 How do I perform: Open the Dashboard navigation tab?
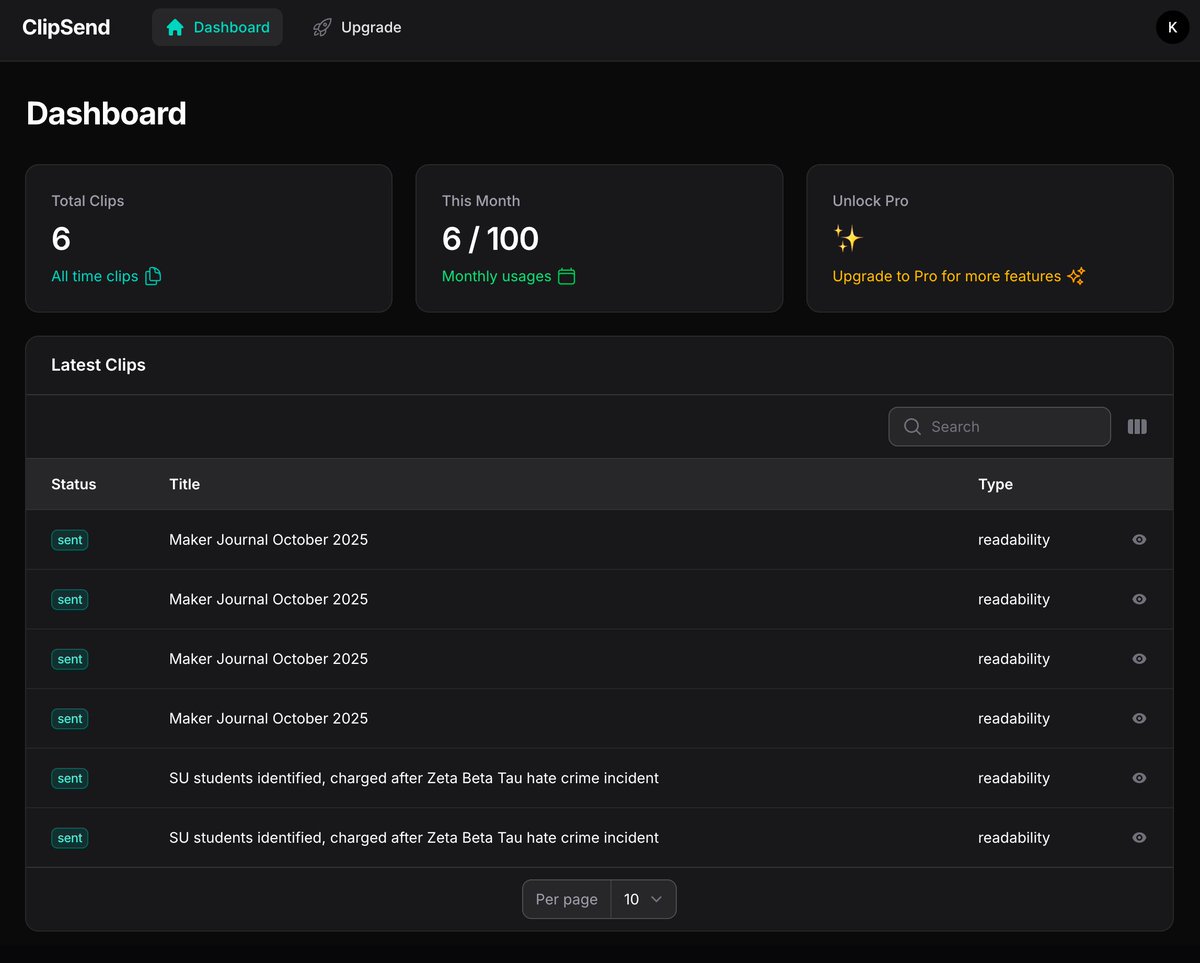point(217,27)
